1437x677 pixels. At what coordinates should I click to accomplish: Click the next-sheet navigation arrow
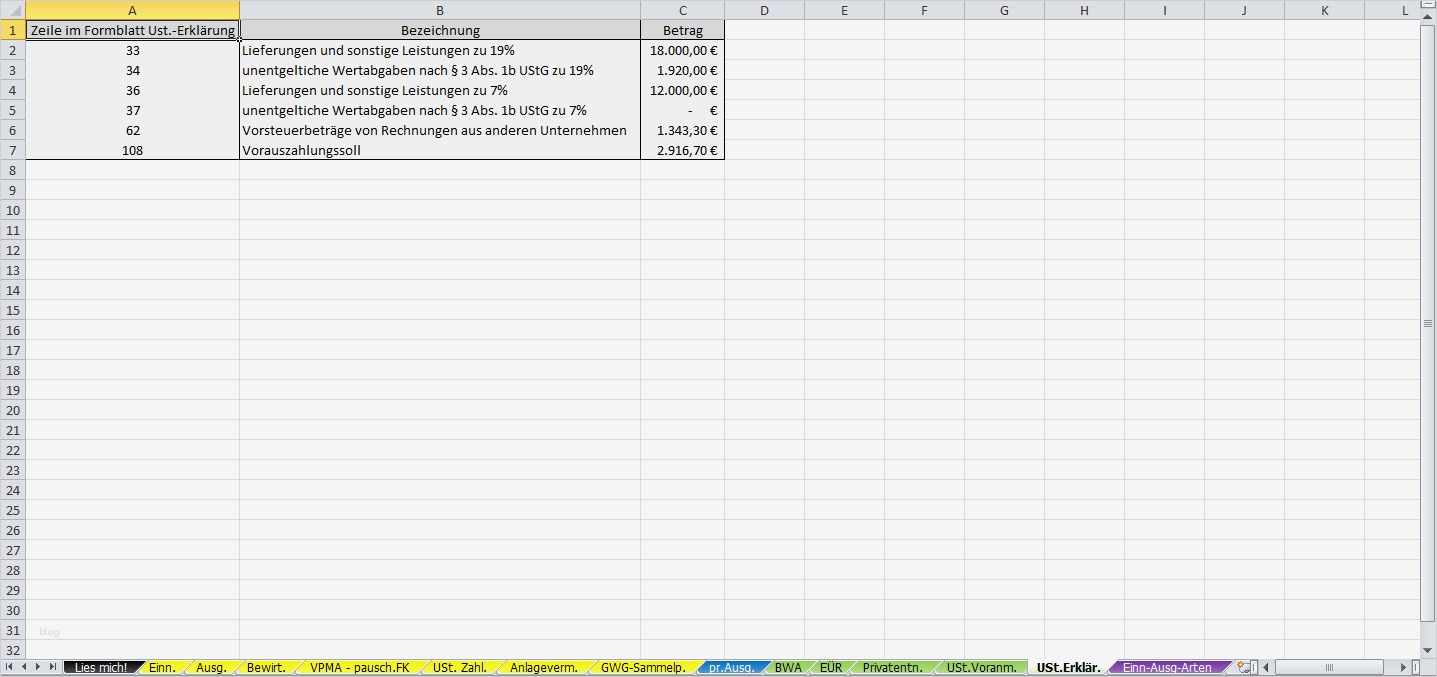tap(38, 667)
